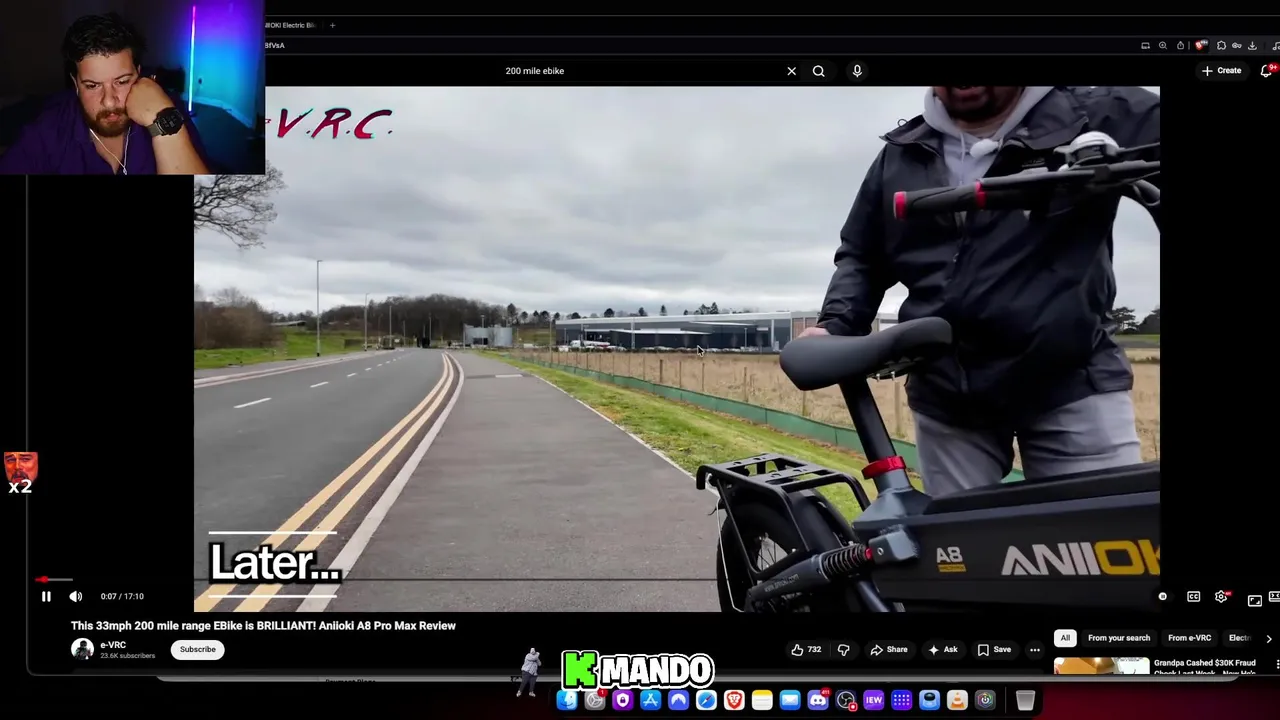This screenshot has width=1280, height=720.
Task: Open YouTube notifications bell
Action: point(1267,71)
